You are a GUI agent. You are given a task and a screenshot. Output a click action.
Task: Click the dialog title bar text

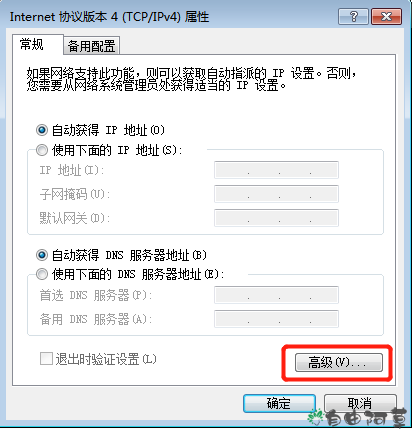pyautogui.click(x=109, y=17)
